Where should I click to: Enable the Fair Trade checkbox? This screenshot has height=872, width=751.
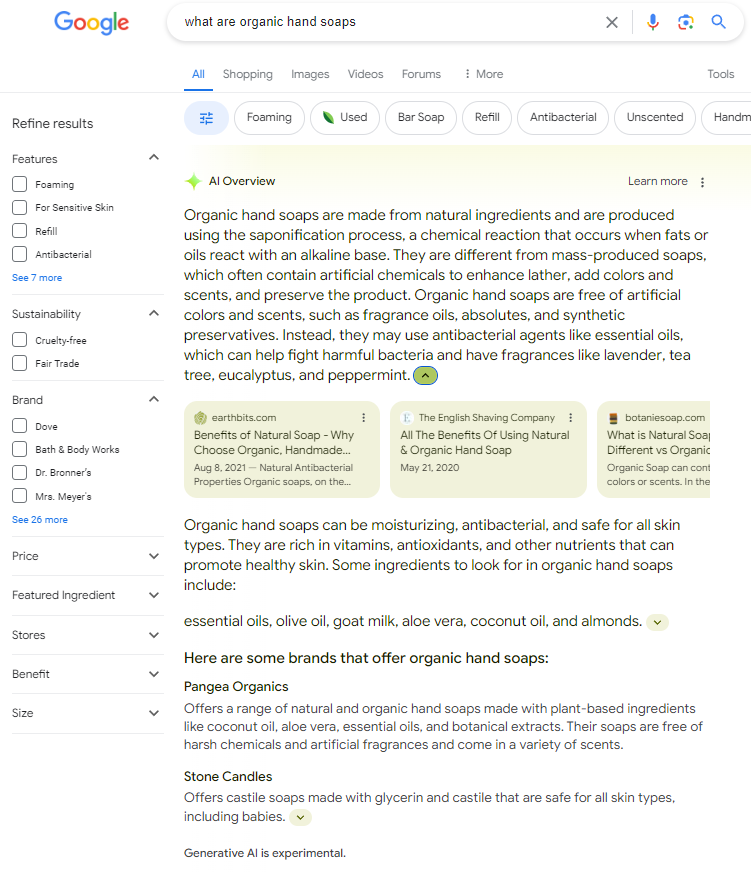[x=19, y=363]
